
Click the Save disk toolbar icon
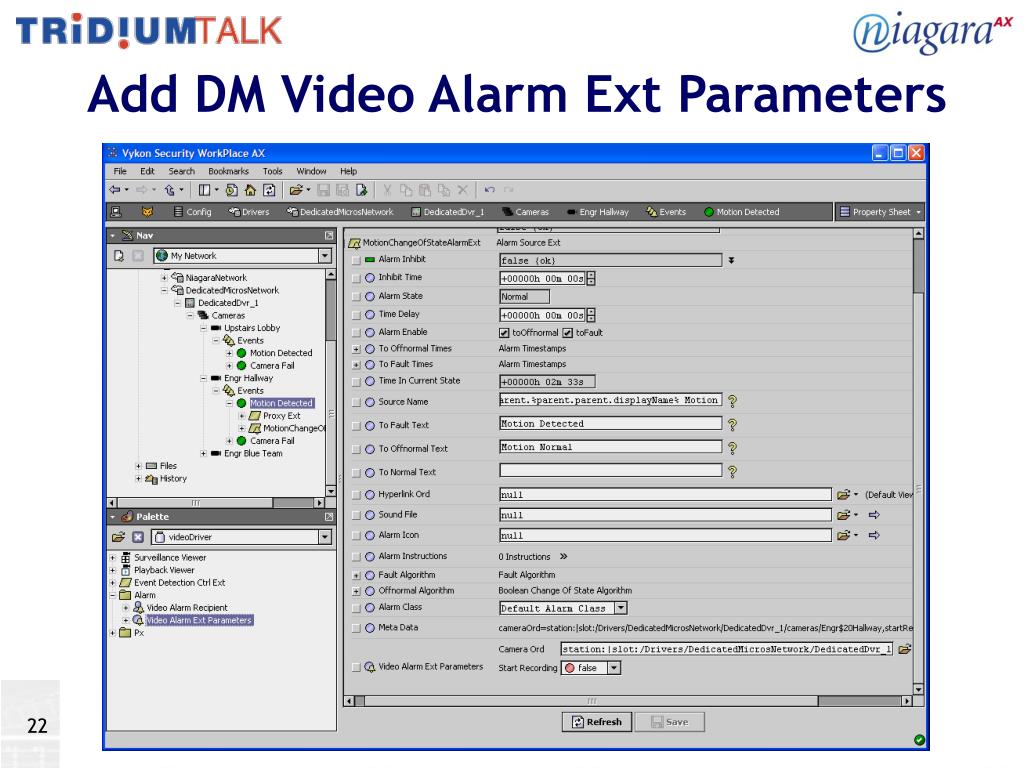coord(323,190)
